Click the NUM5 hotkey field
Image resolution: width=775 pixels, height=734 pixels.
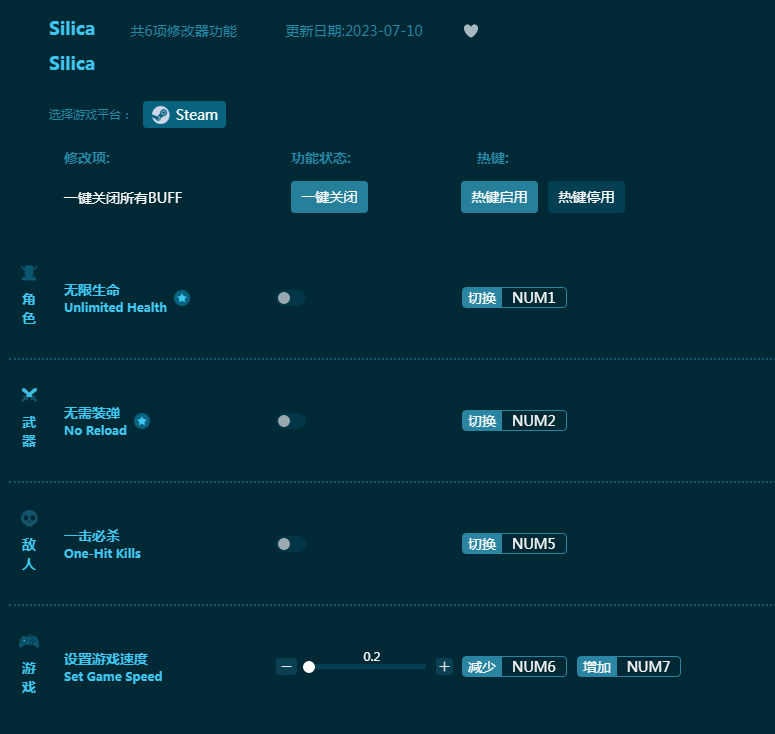[534, 544]
